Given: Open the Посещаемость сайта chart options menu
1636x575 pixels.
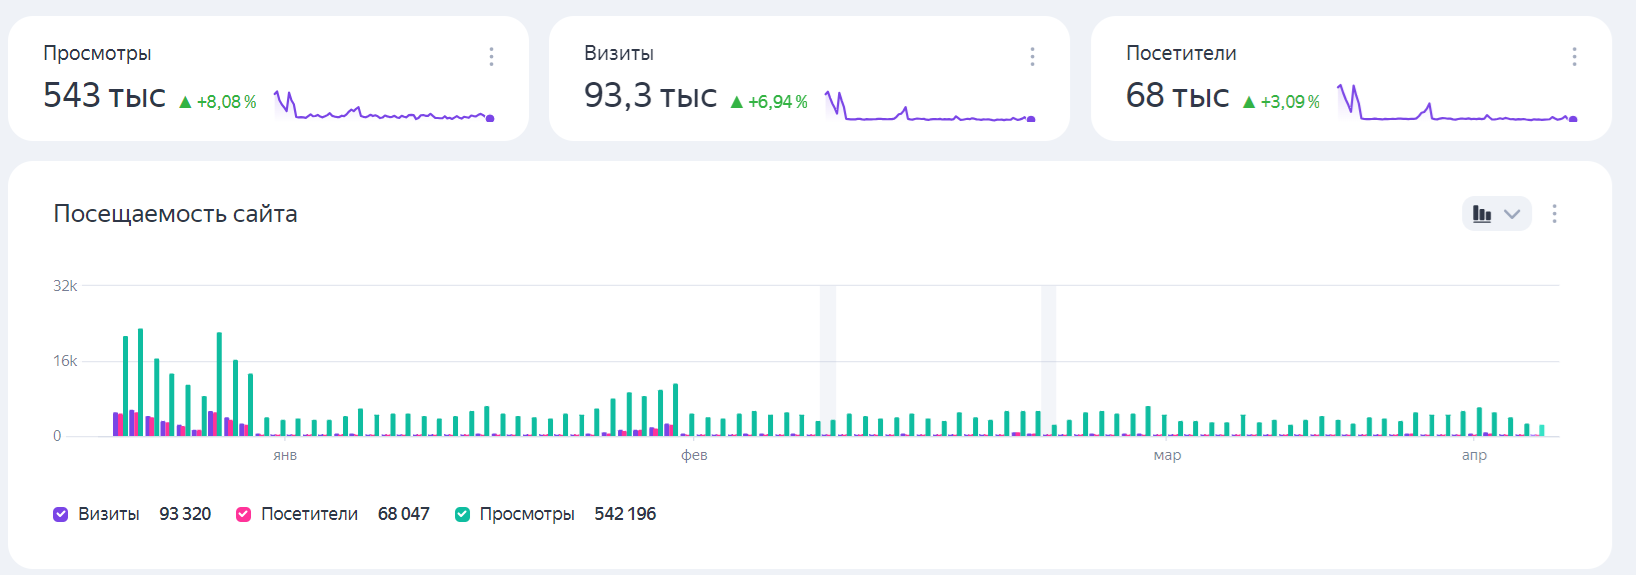Looking at the screenshot, I should 1554,213.
